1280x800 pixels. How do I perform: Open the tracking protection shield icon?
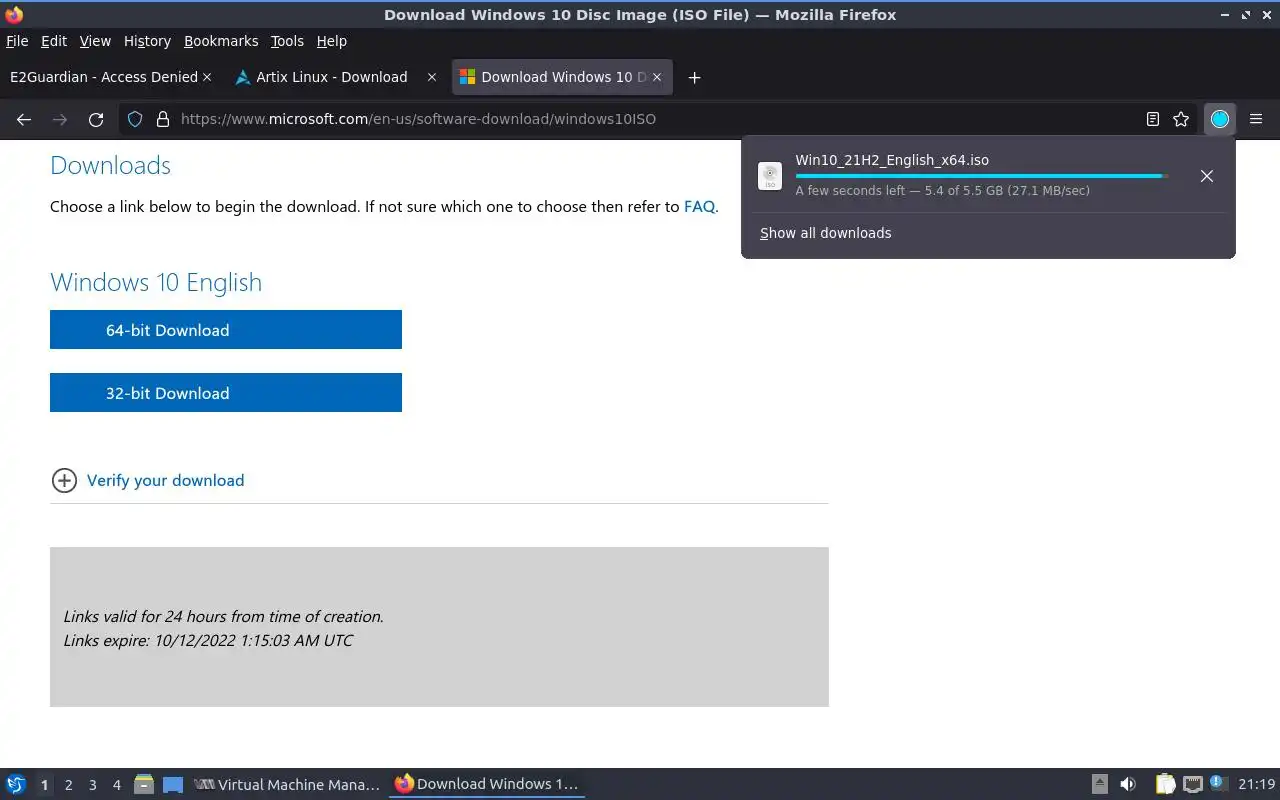click(x=135, y=119)
